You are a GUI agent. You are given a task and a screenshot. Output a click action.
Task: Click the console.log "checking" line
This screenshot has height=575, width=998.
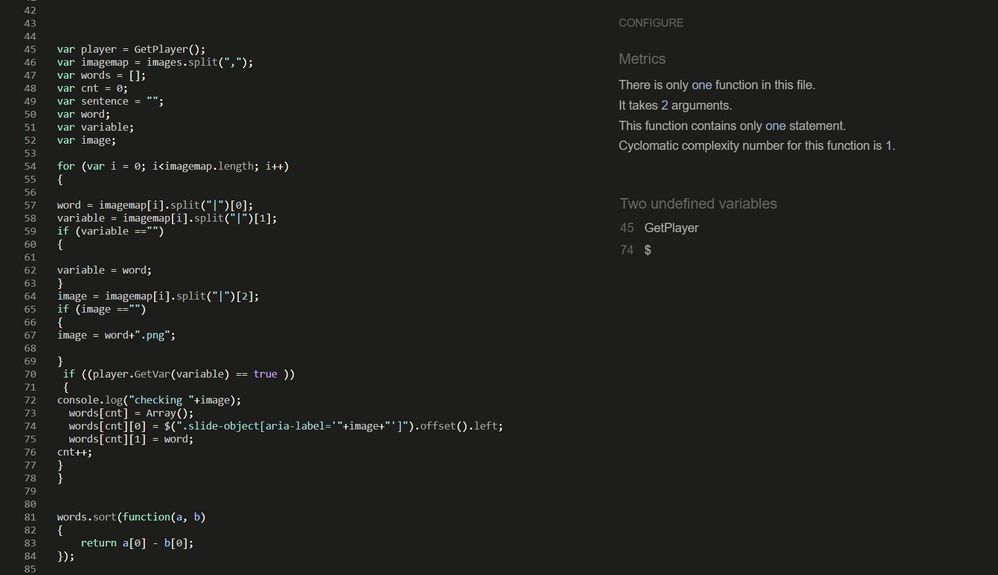pyautogui.click(x=149, y=400)
